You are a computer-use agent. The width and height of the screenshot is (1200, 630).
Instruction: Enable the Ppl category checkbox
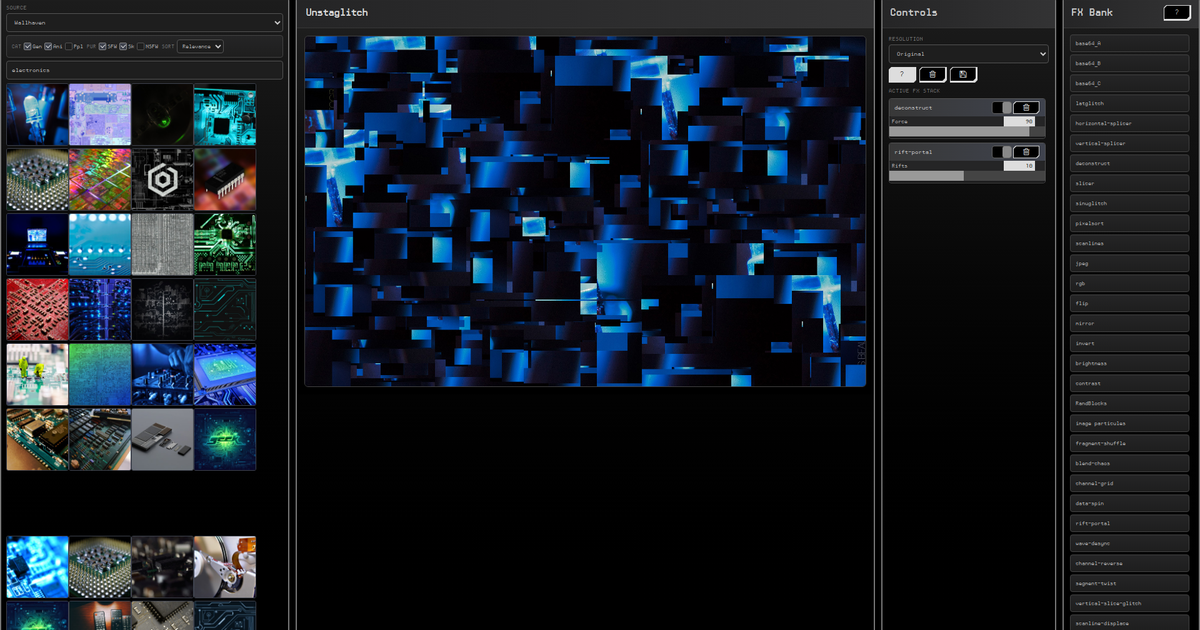click(69, 46)
